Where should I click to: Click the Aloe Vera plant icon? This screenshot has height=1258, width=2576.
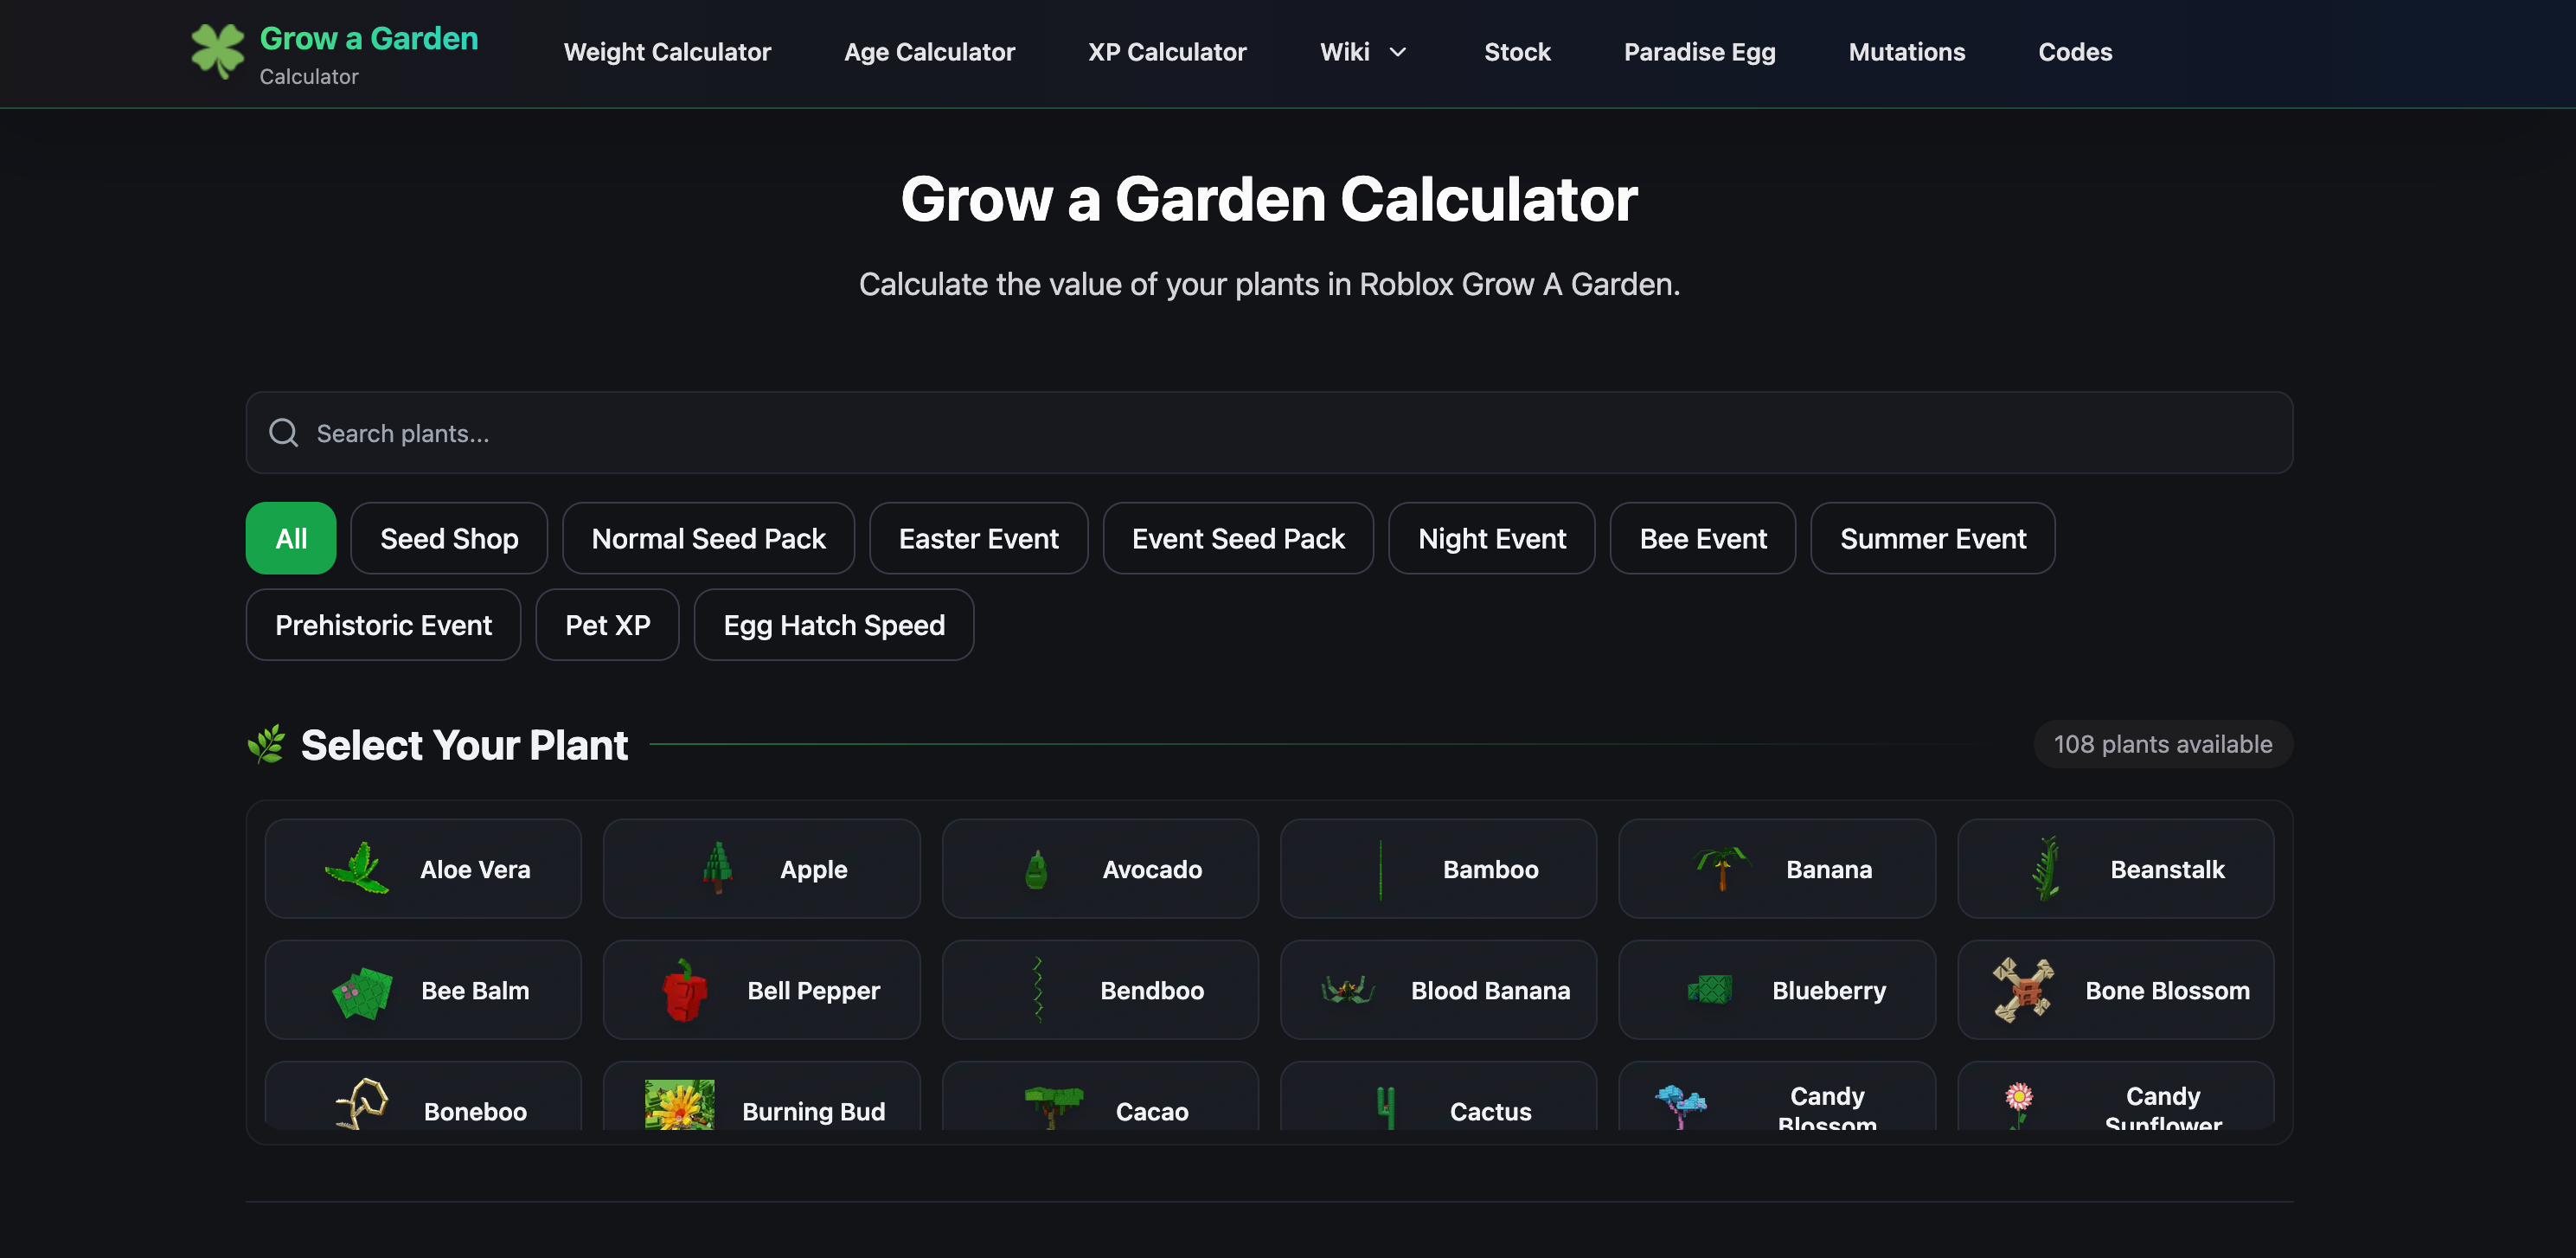357,868
